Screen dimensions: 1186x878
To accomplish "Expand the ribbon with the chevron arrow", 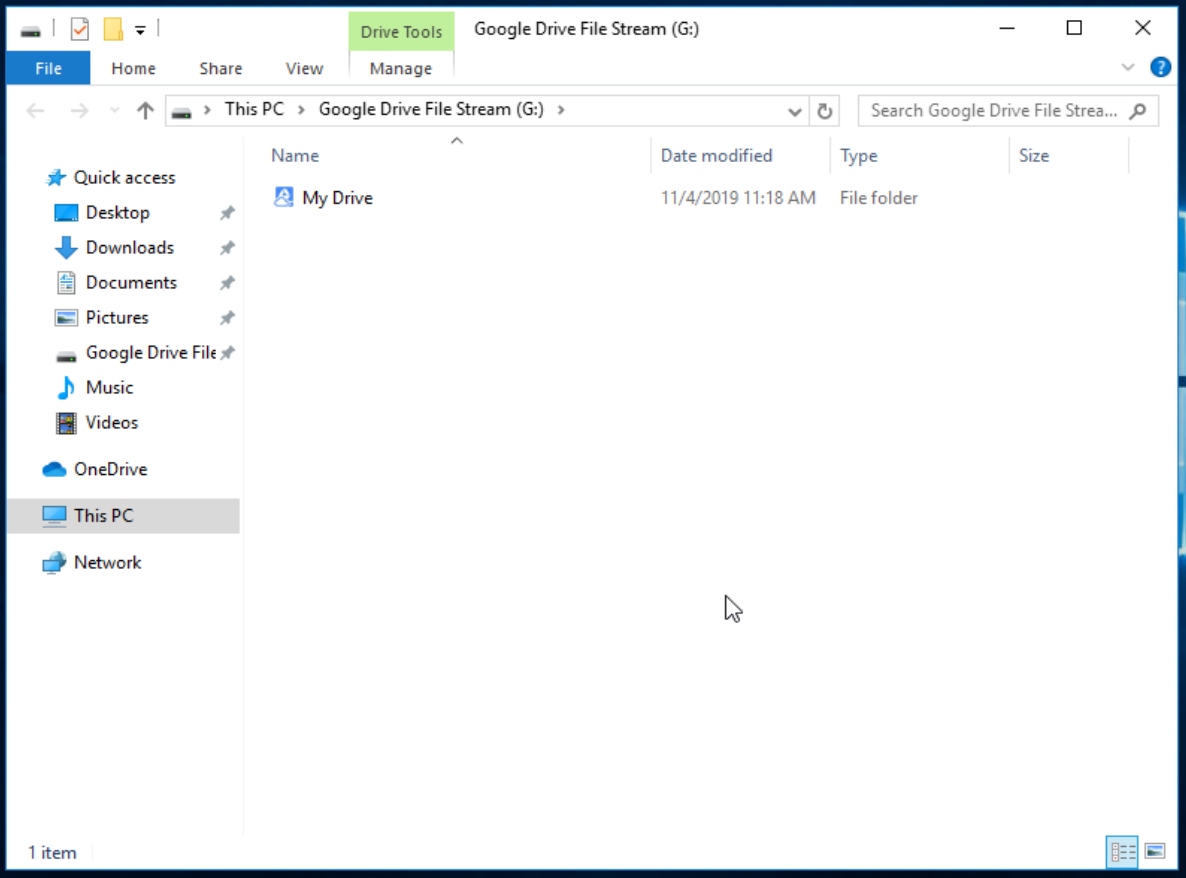I will (1128, 67).
